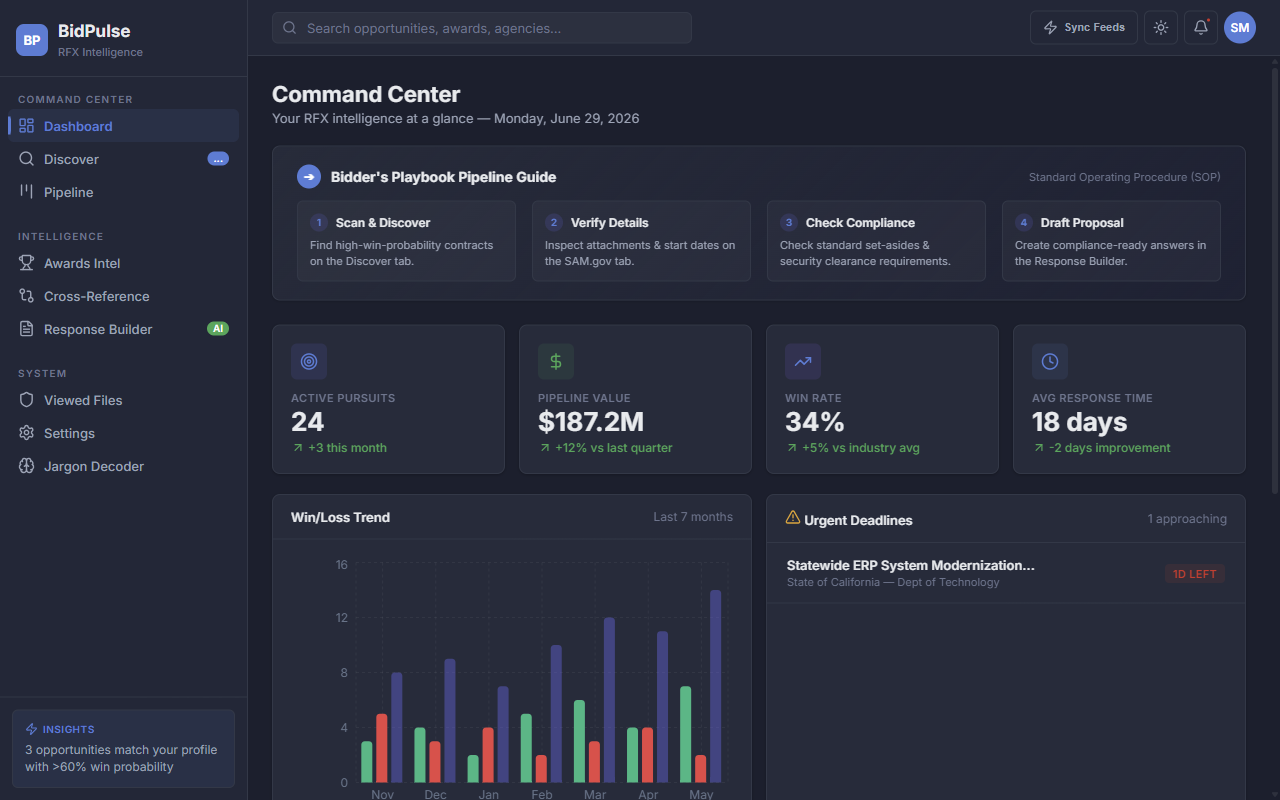Click the Discover magnifier icon in sidebar
1280x800 pixels.
(x=27, y=159)
